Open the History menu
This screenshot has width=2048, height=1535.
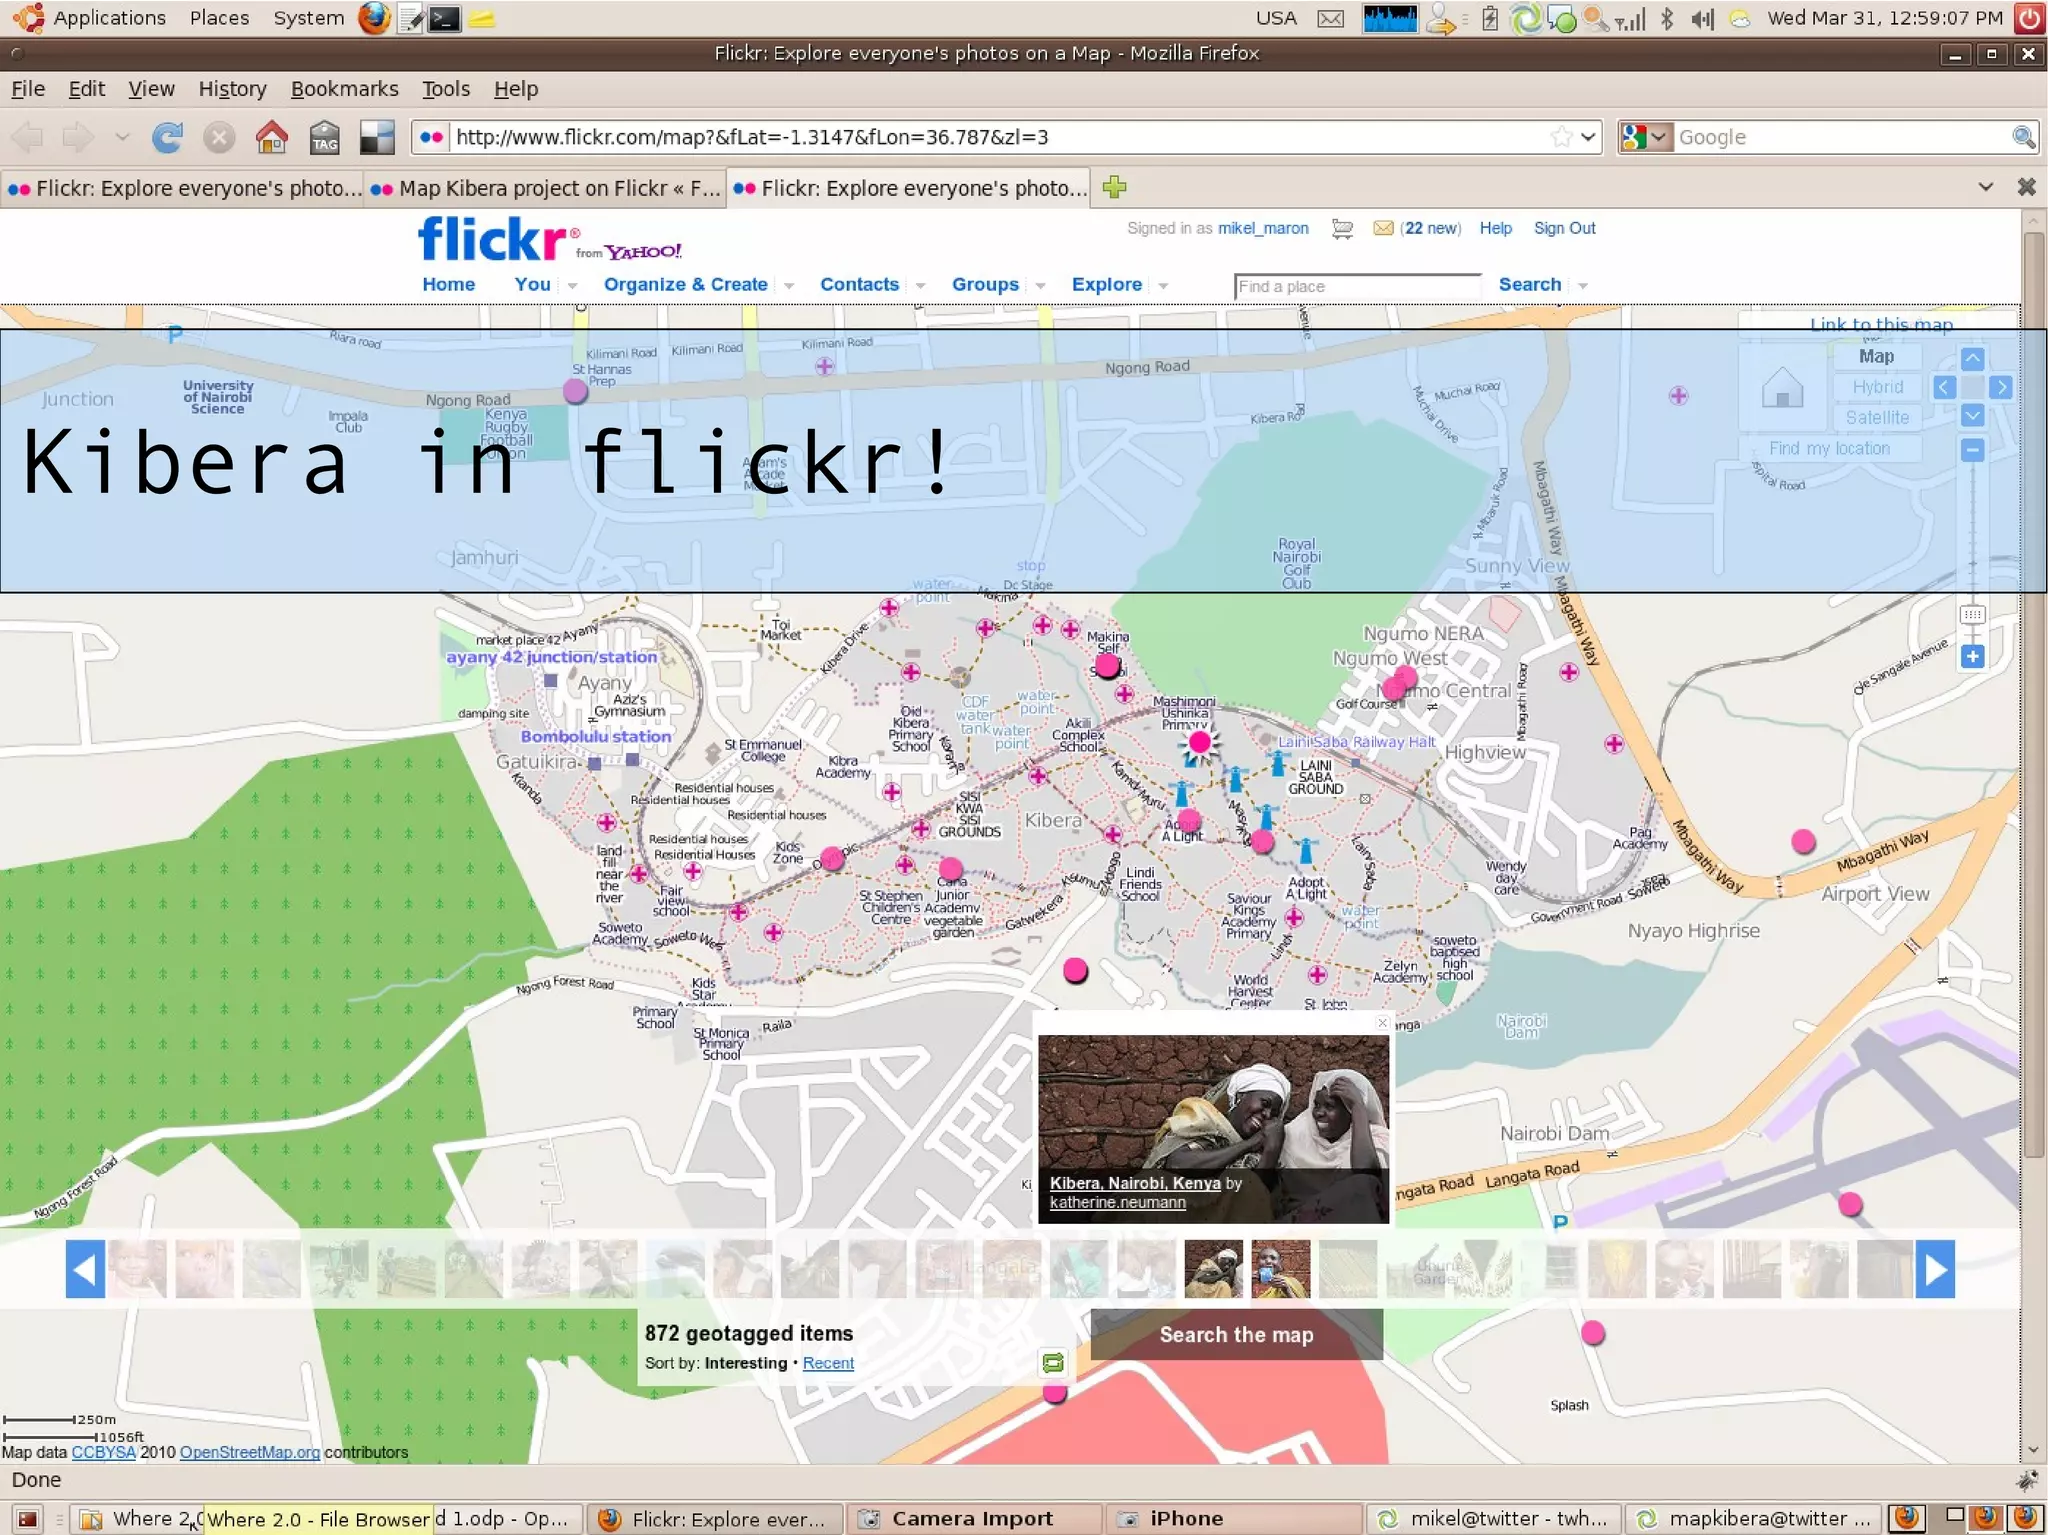[x=232, y=89]
